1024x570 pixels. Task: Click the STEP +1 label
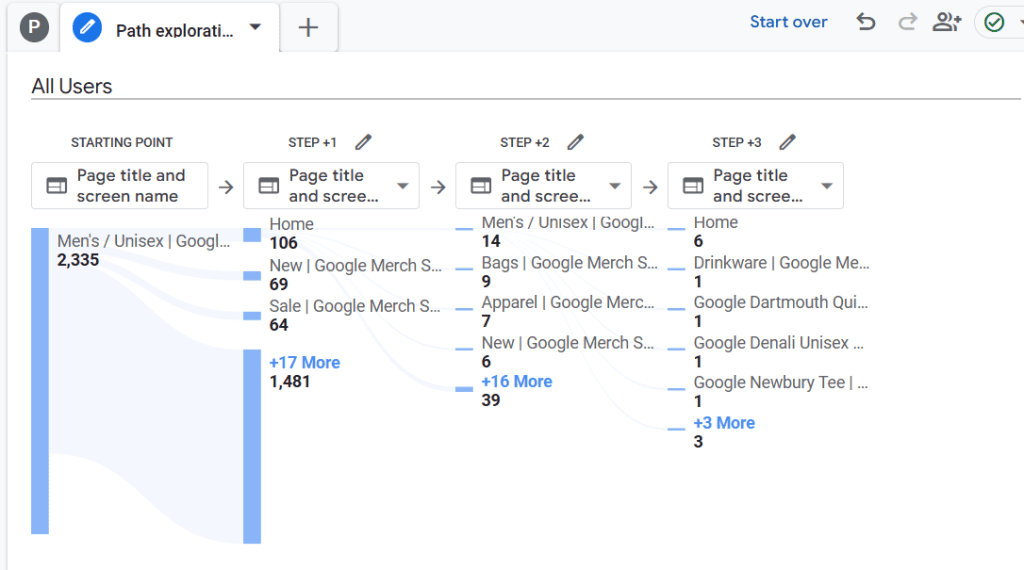point(312,142)
